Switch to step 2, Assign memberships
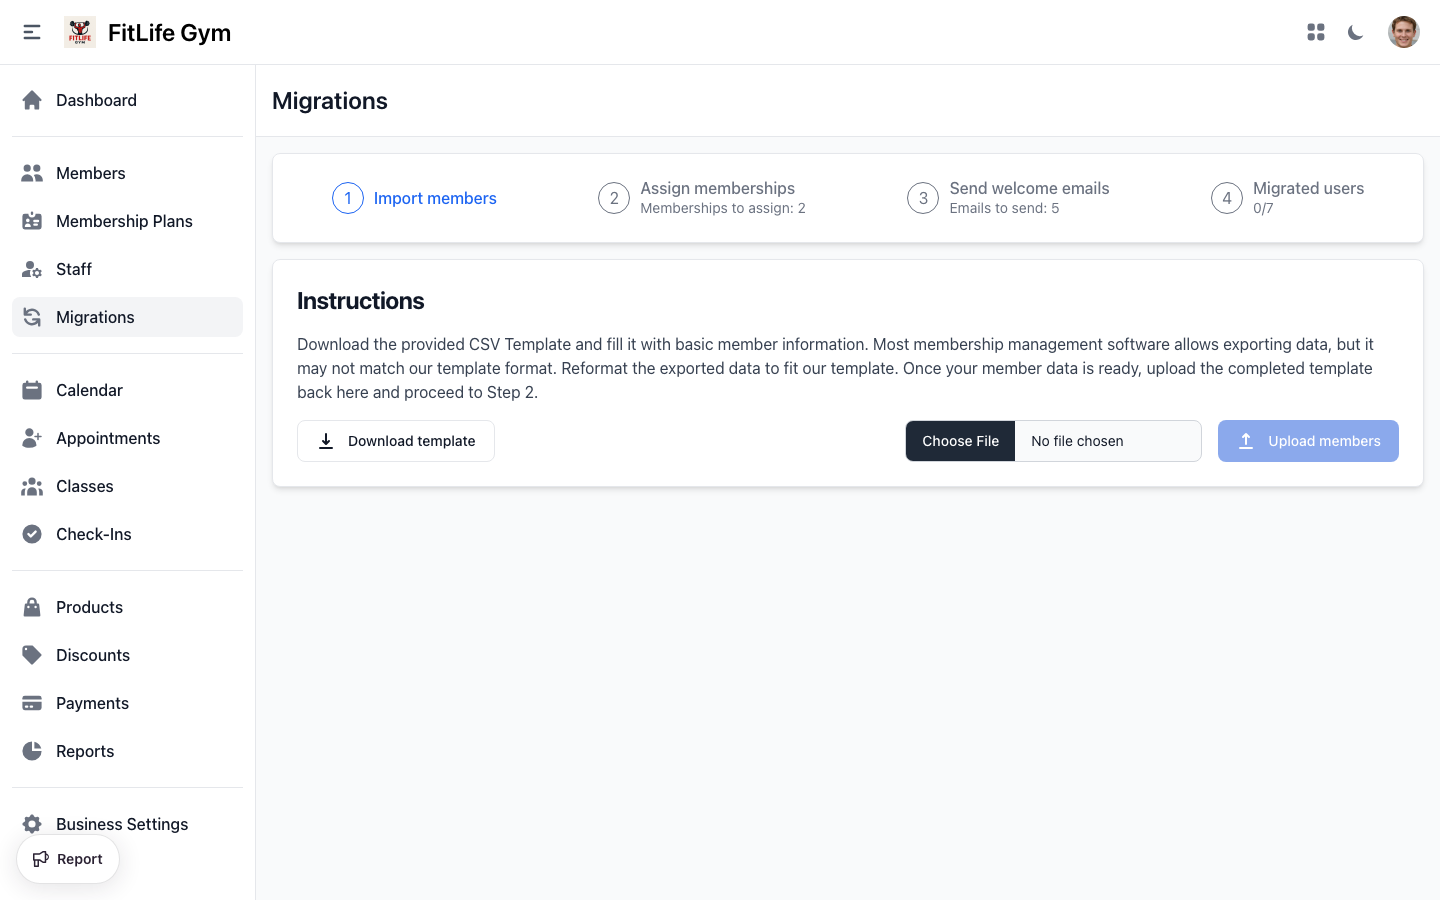The width and height of the screenshot is (1440, 900). click(702, 197)
